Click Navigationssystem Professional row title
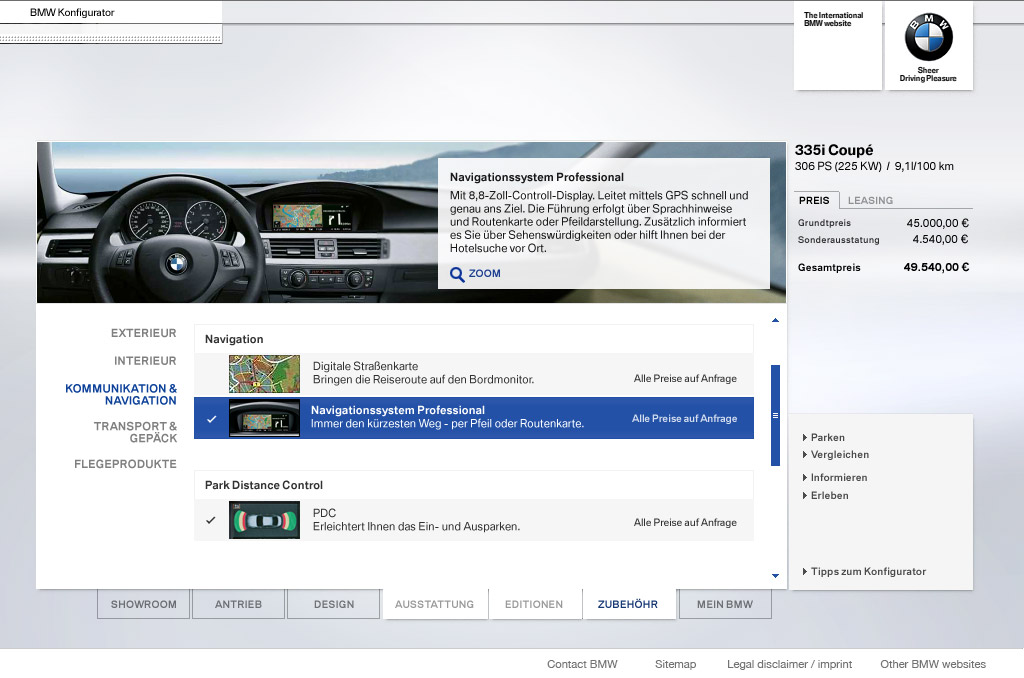The width and height of the screenshot is (1024, 678). click(x=398, y=410)
